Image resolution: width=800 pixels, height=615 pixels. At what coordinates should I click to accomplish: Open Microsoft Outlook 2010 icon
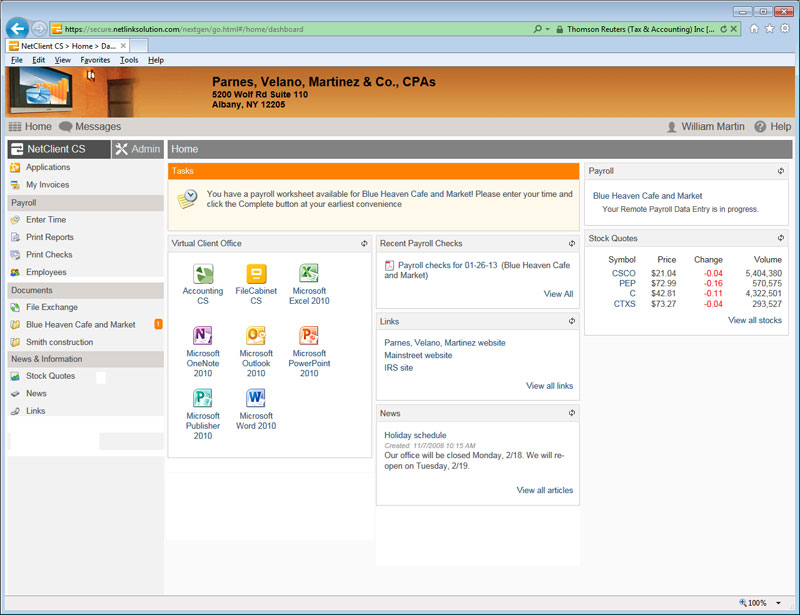(256, 336)
